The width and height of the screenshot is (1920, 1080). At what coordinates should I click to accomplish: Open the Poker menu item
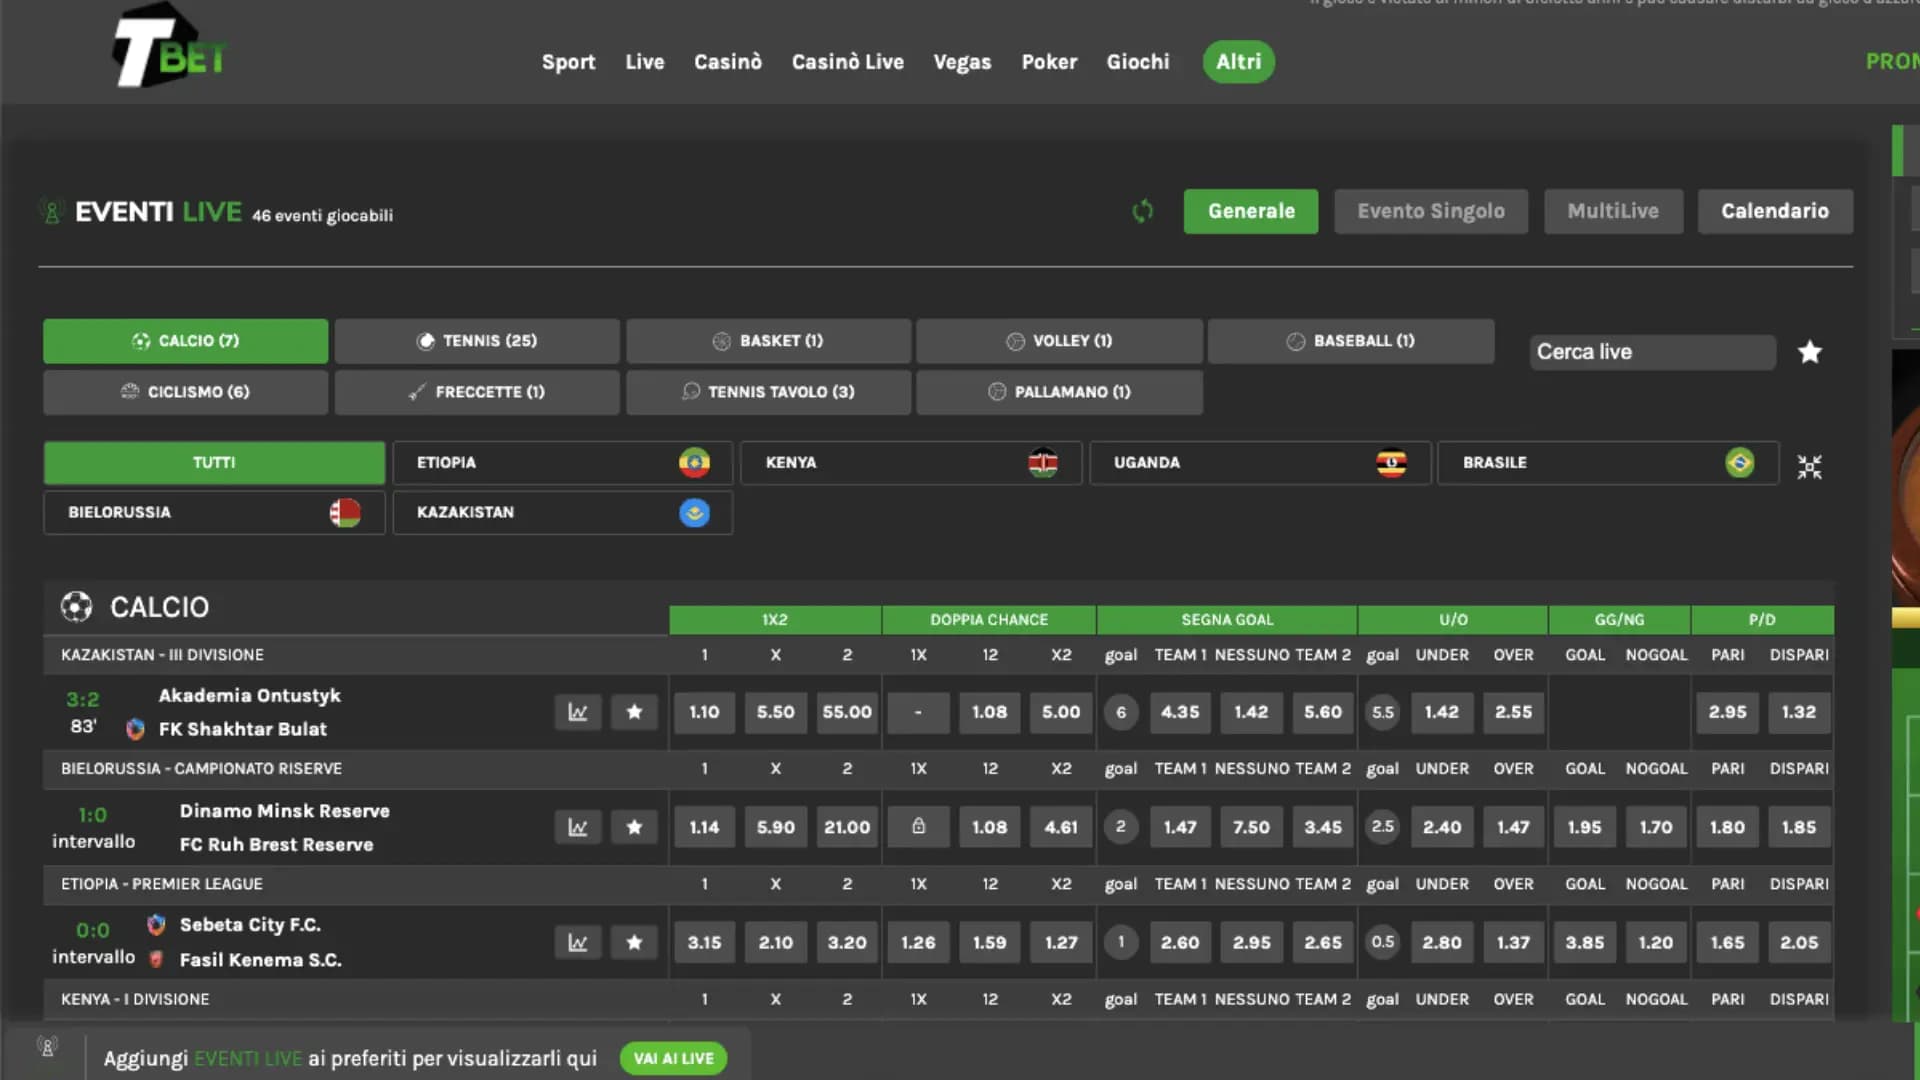click(x=1049, y=62)
